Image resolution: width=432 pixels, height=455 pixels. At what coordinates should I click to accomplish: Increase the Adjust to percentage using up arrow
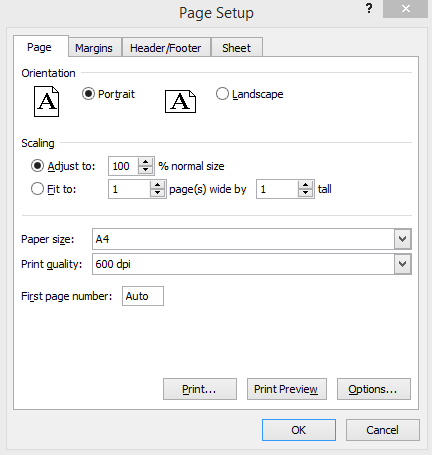(x=145, y=162)
